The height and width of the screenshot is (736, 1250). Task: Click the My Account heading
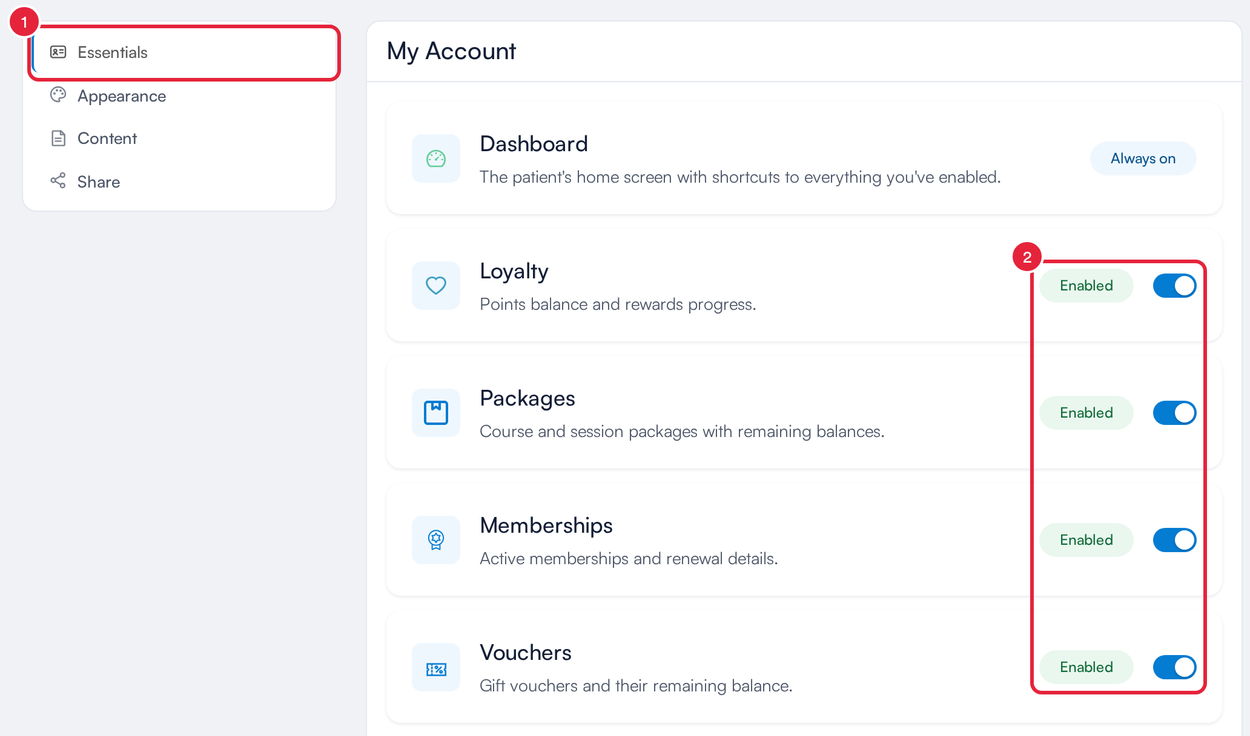tap(451, 51)
